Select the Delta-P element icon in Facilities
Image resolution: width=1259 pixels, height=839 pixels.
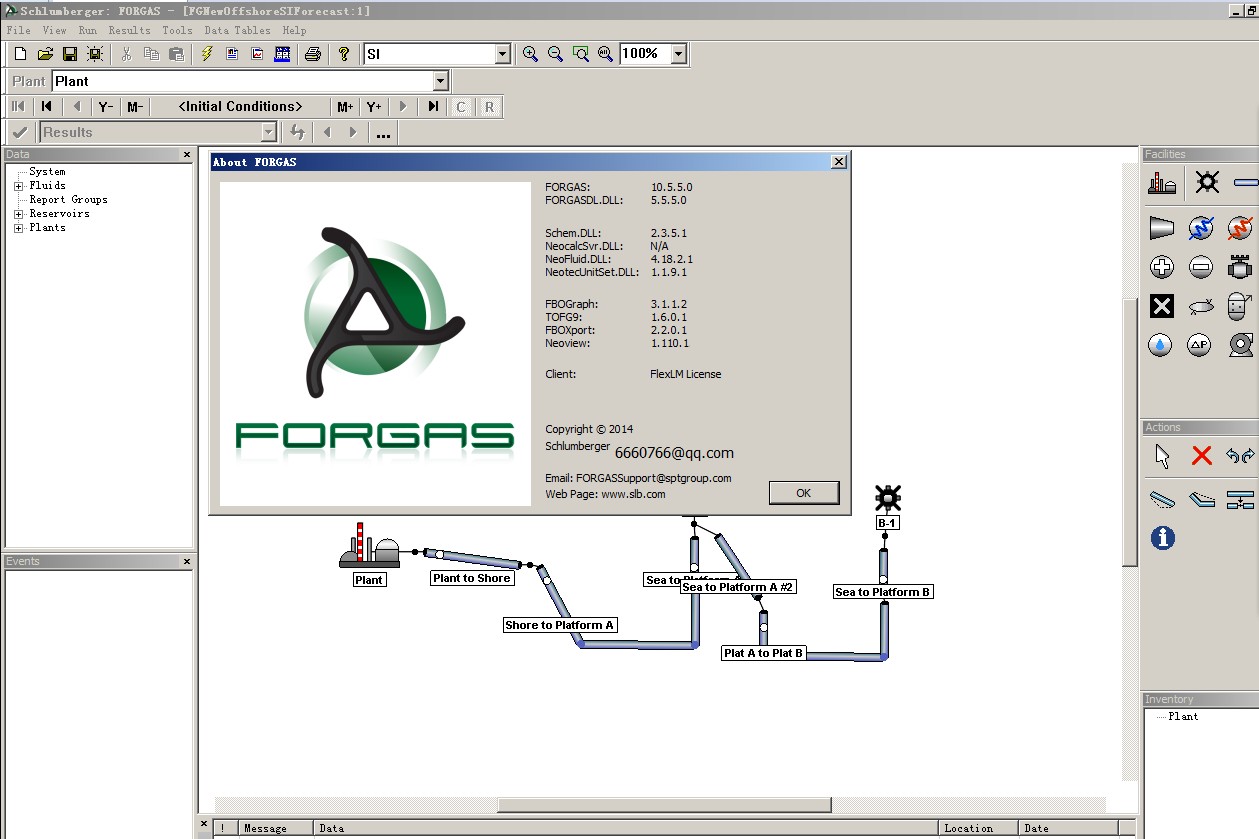(x=1200, y=345)
